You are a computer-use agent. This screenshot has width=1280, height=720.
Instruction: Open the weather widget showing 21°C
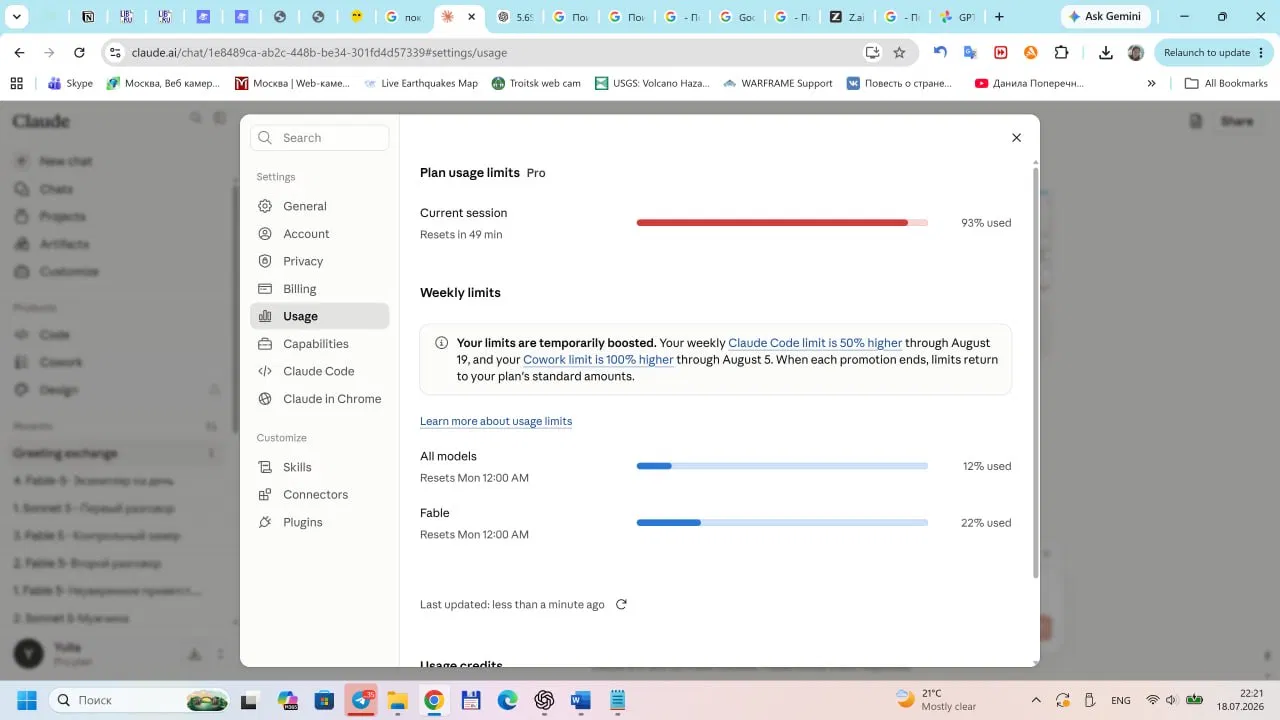tap(936, 700)
